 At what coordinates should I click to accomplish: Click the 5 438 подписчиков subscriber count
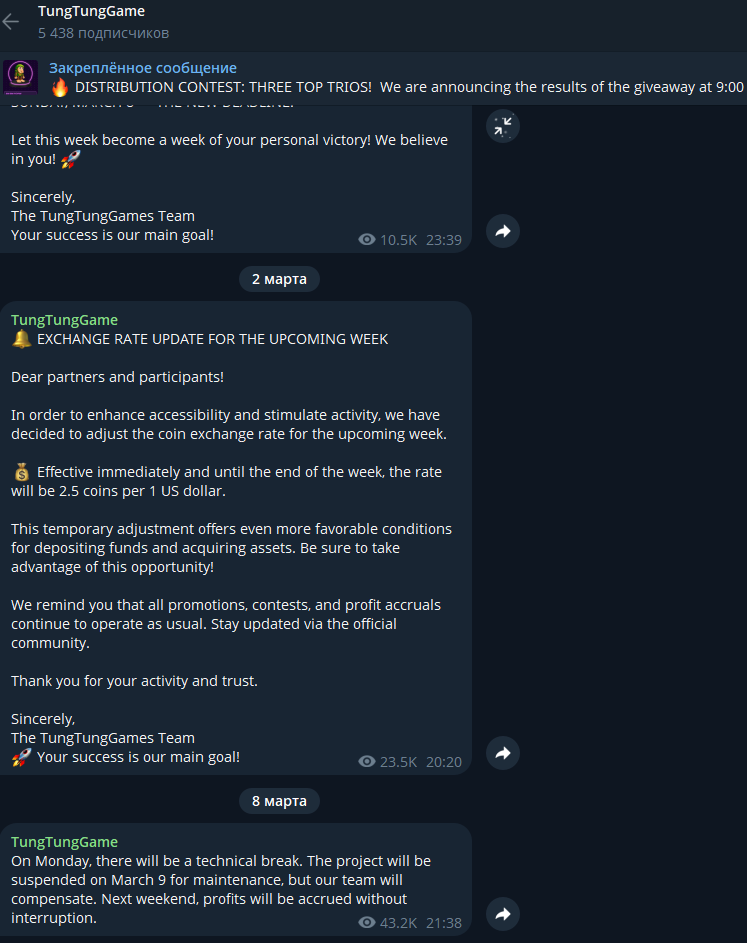pyautogui.click(x=103, y=33)
